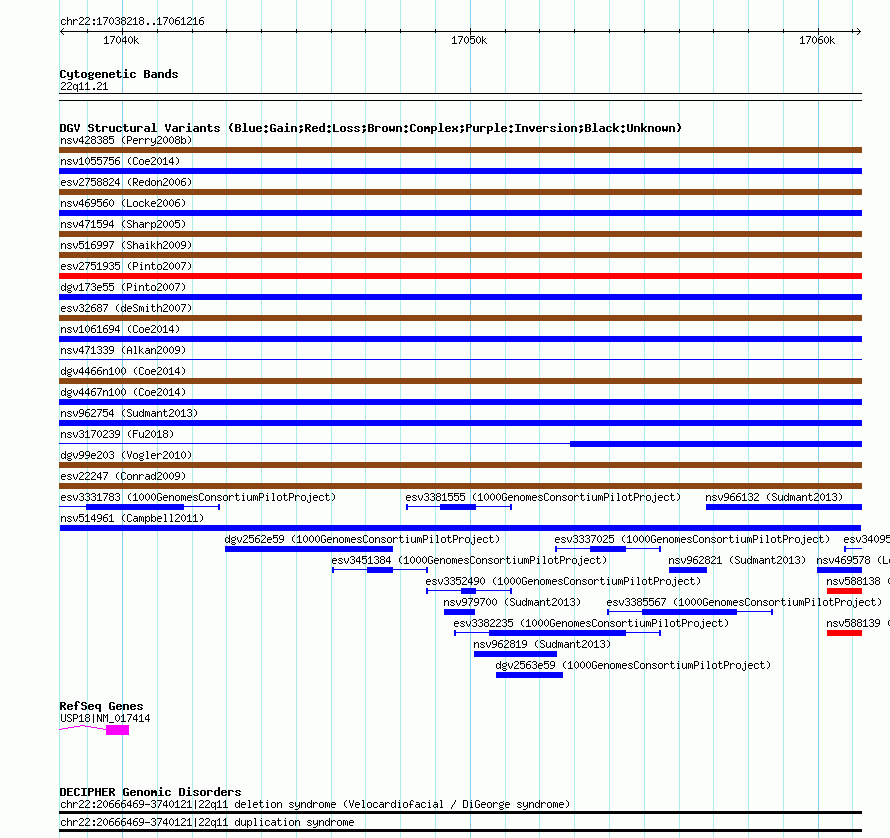Select esv3331783 variant label
The height and width of the screenshot is (838, 890).
tap(198, 497)
